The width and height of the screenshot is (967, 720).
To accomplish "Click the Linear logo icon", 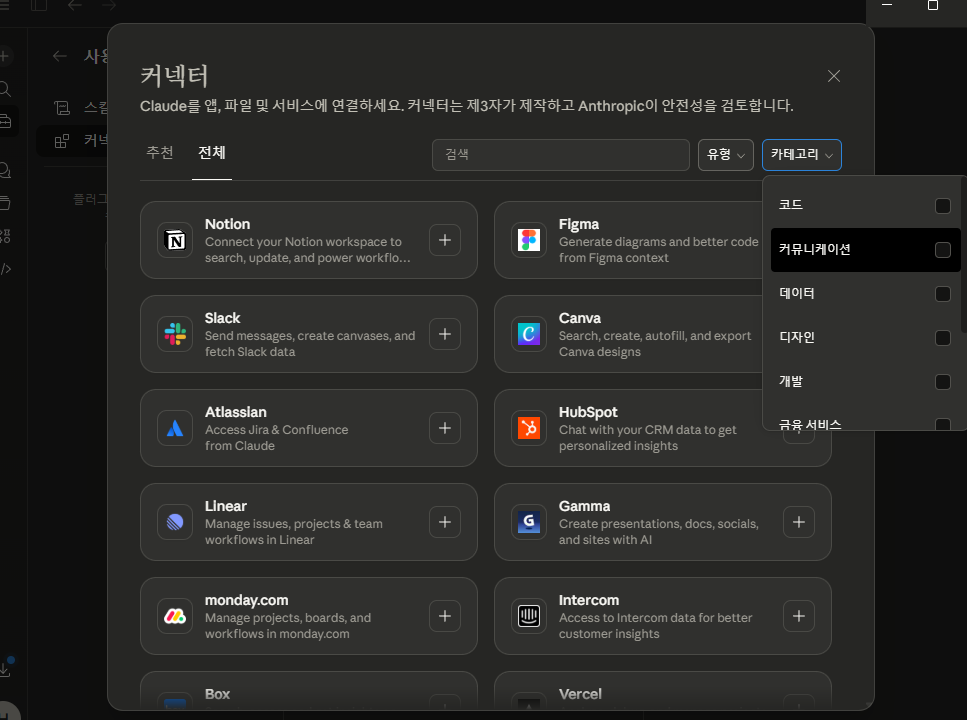I will [175, 522].
